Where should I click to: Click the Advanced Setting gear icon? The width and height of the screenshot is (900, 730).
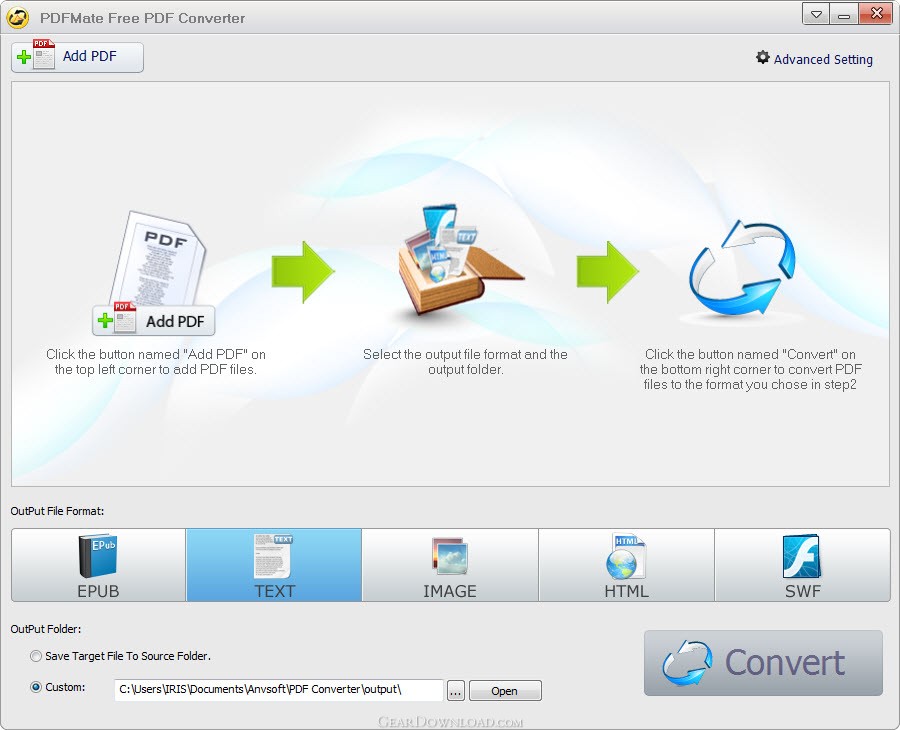pos(761,59)
